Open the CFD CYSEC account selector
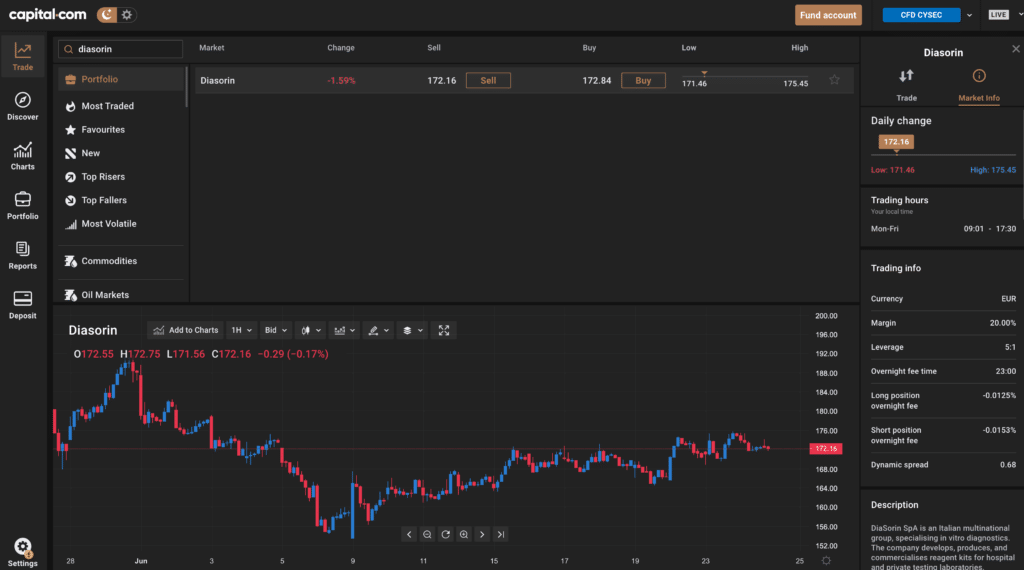This screenshot has width=1024, height=570. click(x=921, y=15)
